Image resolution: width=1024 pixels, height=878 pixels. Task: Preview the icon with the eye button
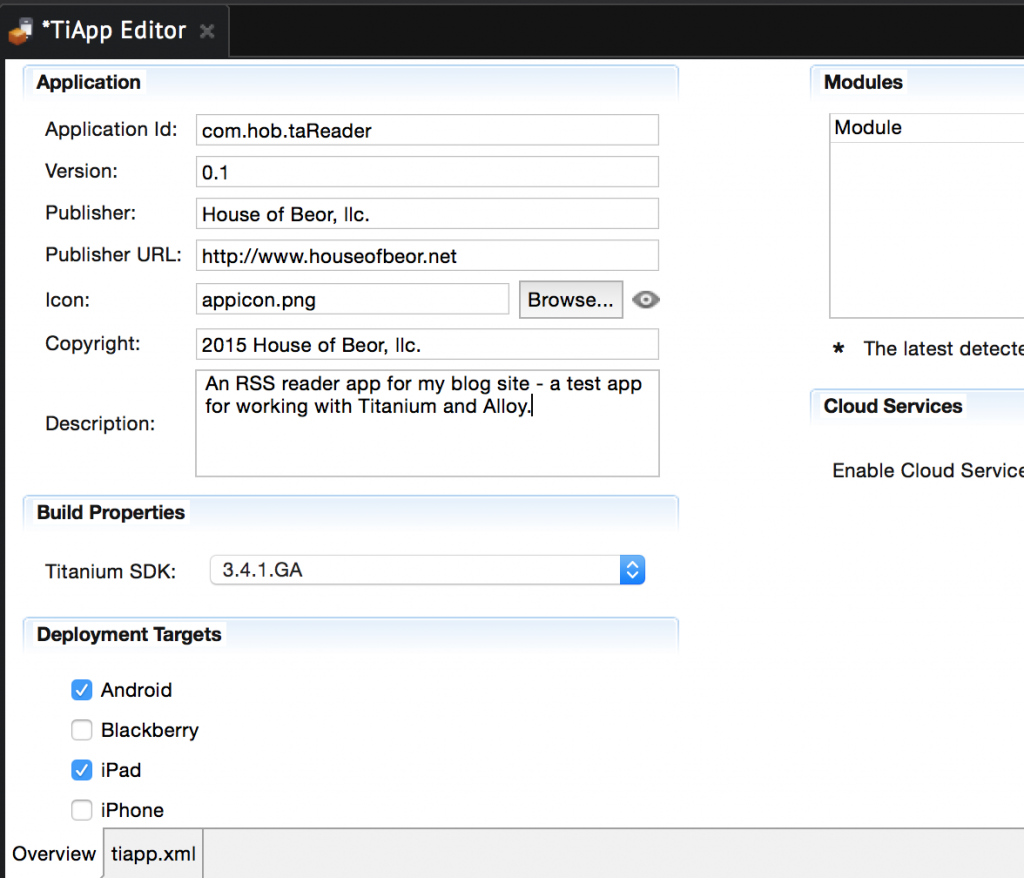tap(645, 300)
